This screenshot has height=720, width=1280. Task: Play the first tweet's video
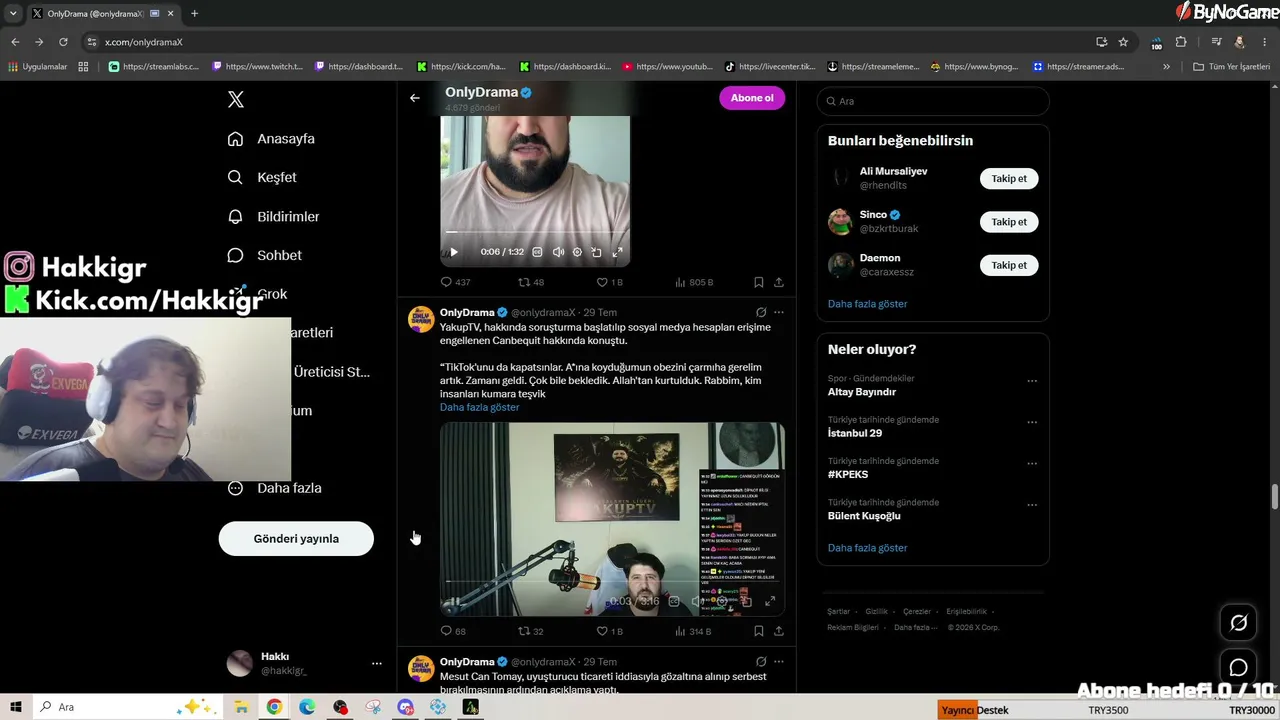[x=454, y=252]
